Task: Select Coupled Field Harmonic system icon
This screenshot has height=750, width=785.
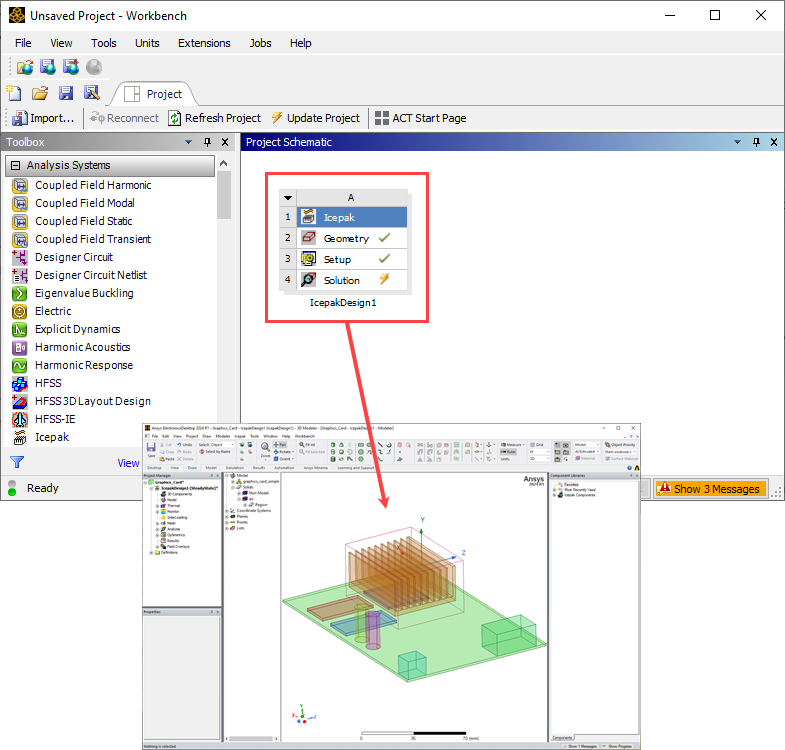Action: (20, 186)
